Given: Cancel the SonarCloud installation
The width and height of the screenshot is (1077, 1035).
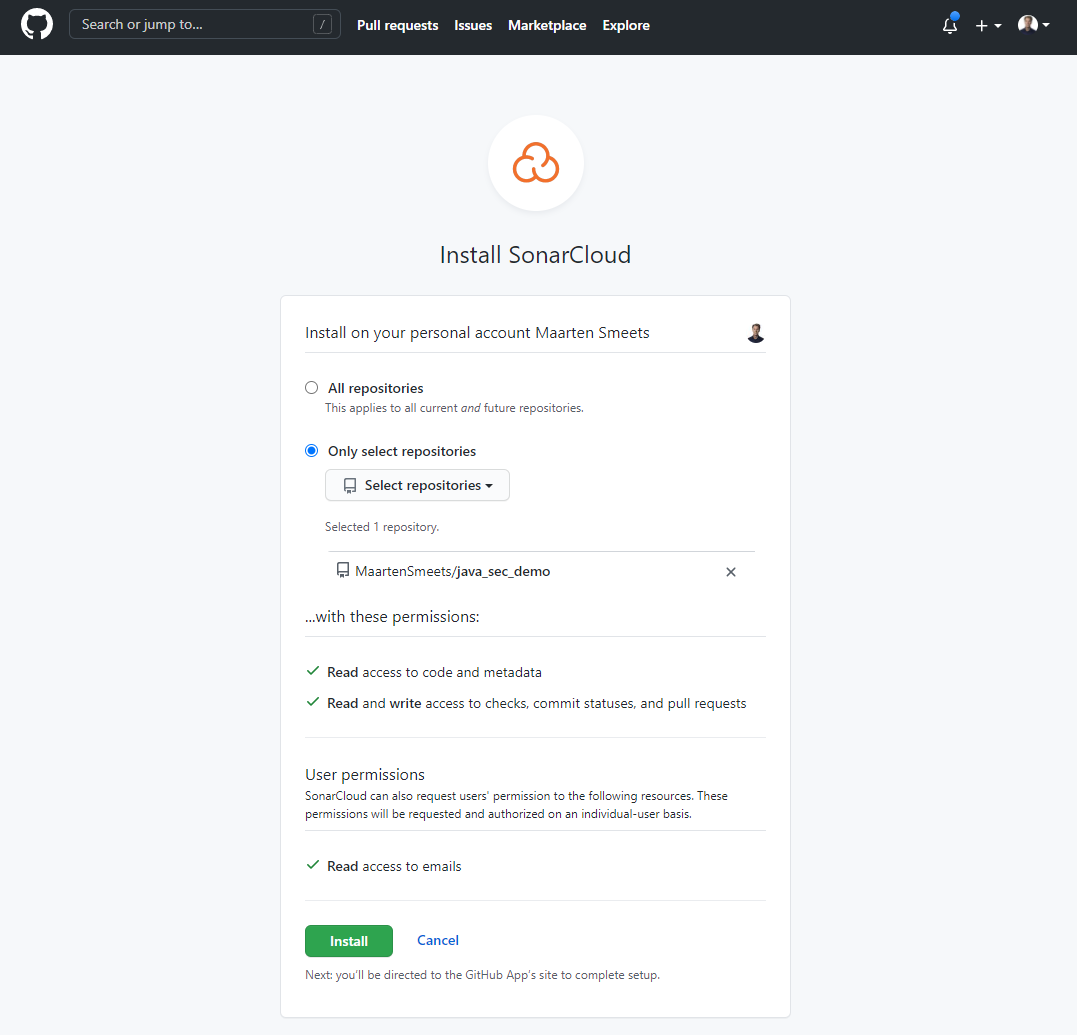Looking at the screenshot, I should [437, 940].
